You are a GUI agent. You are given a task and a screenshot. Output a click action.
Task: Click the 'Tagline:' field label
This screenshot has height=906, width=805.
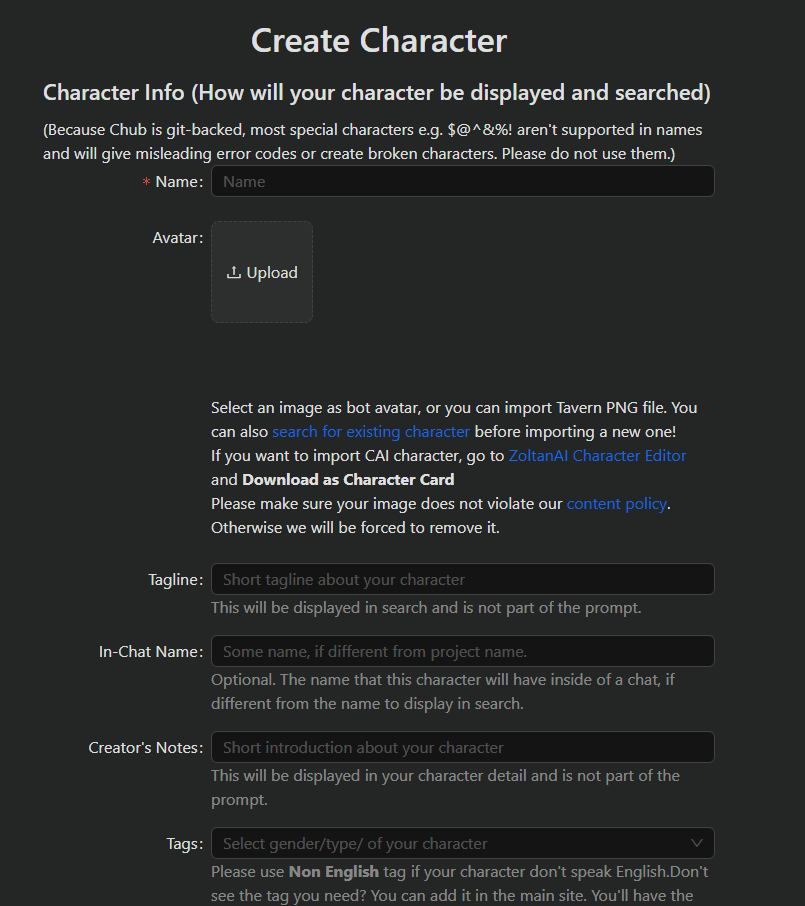pyautogui.click(x=176, y=580)
